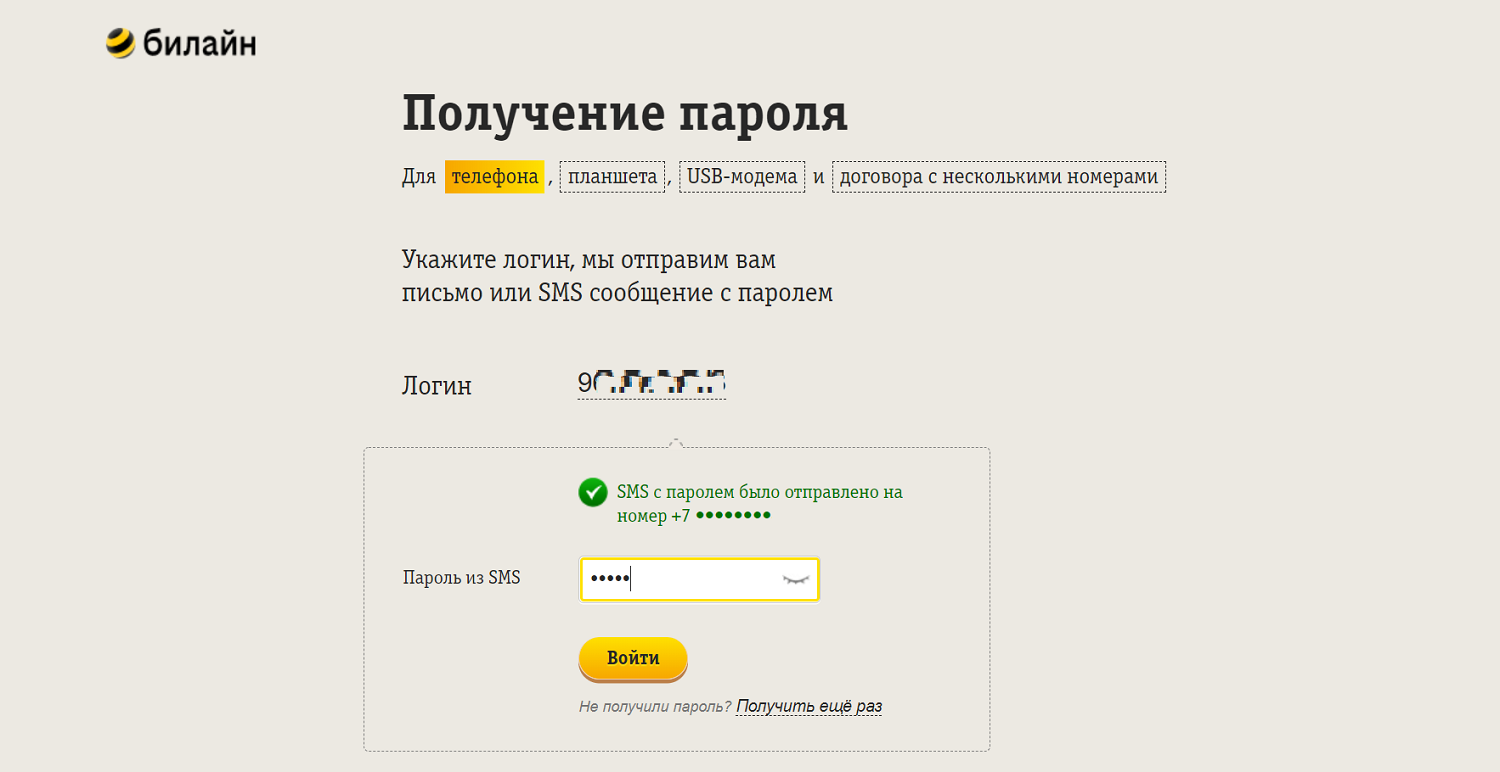1500x772 pixels.
Task: Request password again via 'Получить ещё раз'
Action: click(809, 706)
